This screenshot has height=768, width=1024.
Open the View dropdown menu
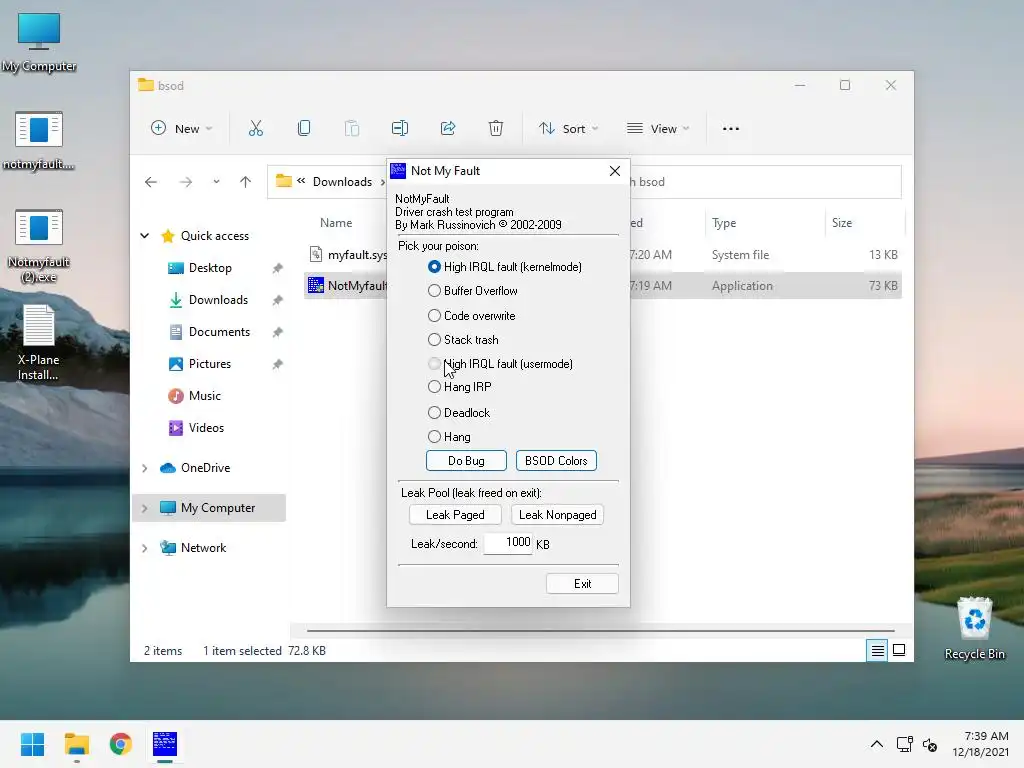coord(658,129)
